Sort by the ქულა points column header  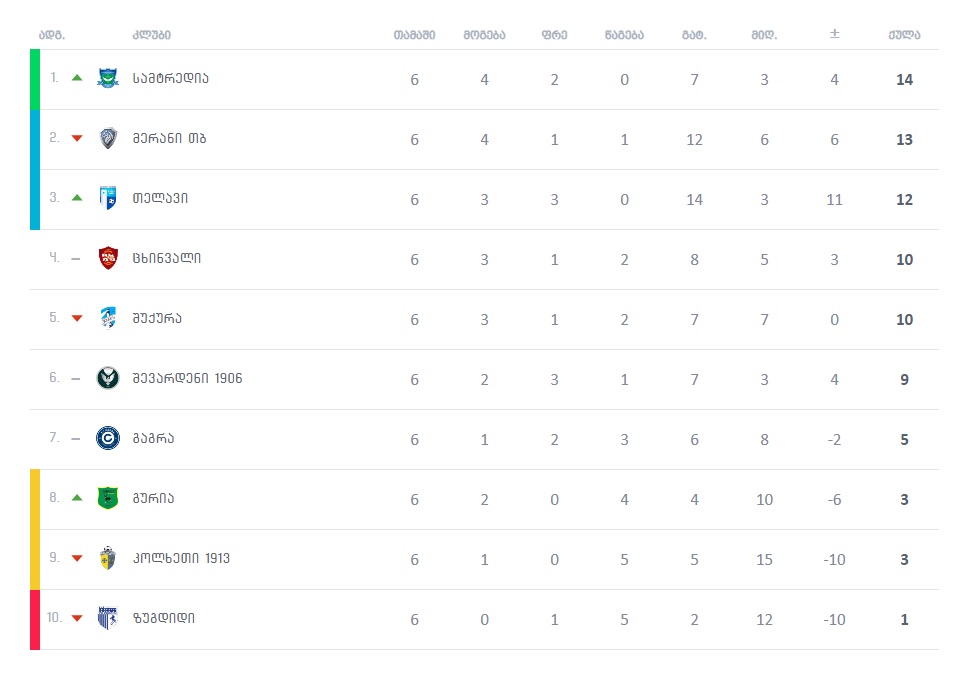click(904, 35)
